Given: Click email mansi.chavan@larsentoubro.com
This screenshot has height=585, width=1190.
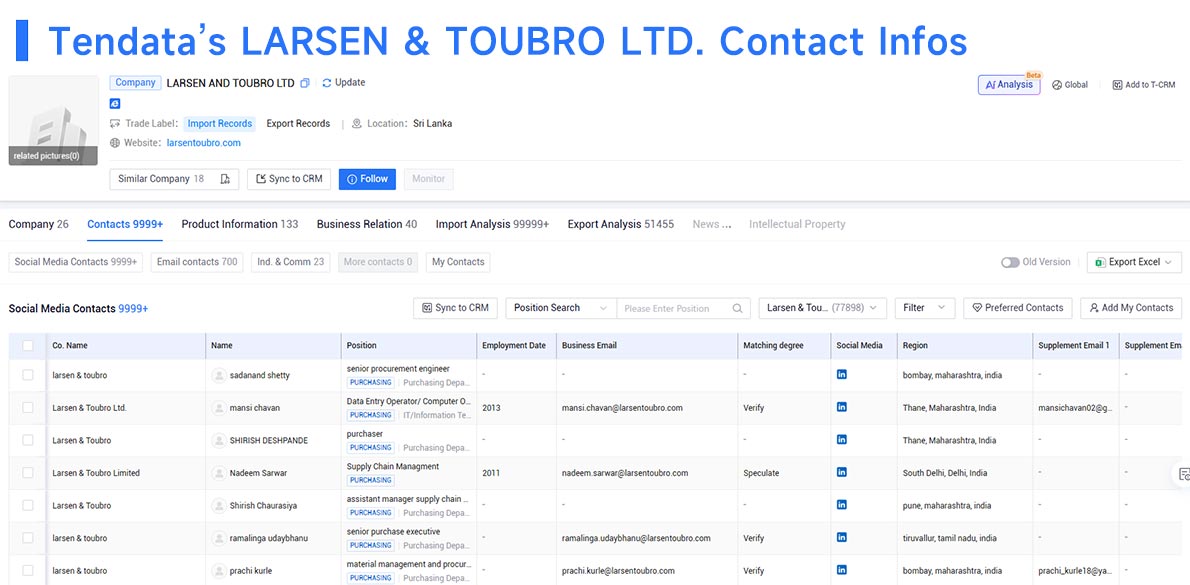Looking at the screenshot, I should tap(622, 407).
